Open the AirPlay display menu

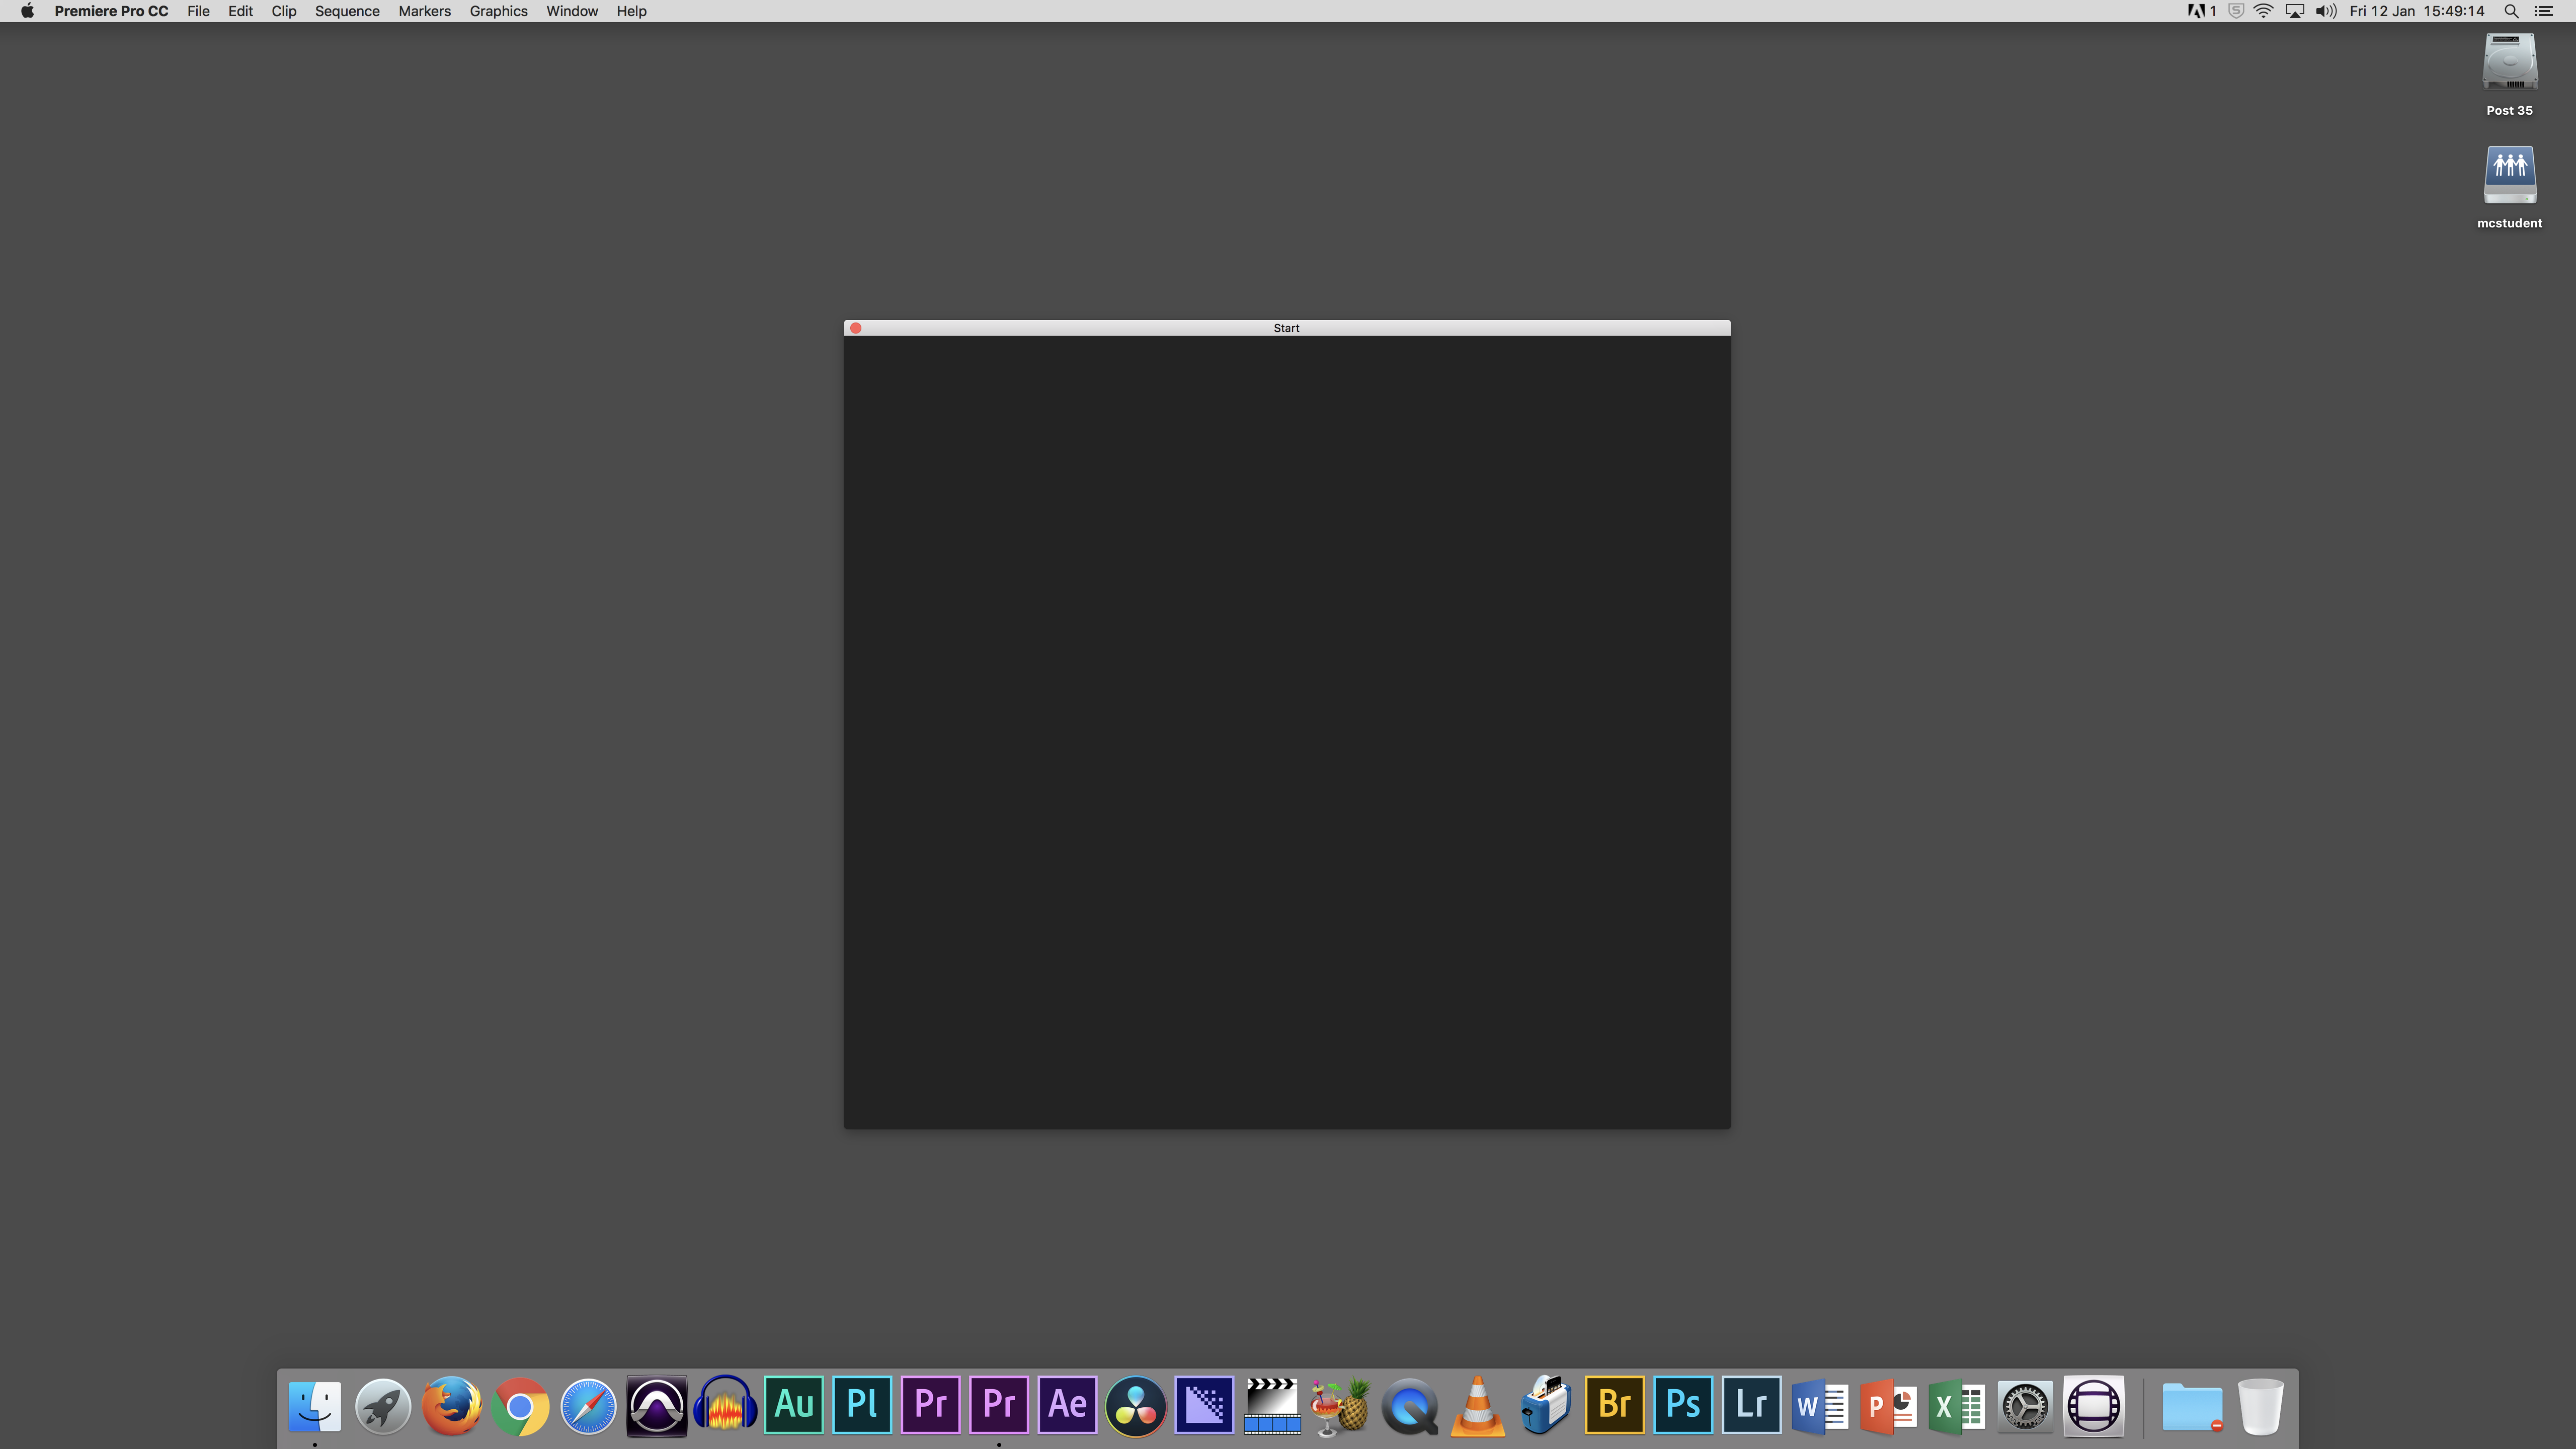tap(2295, 11)
